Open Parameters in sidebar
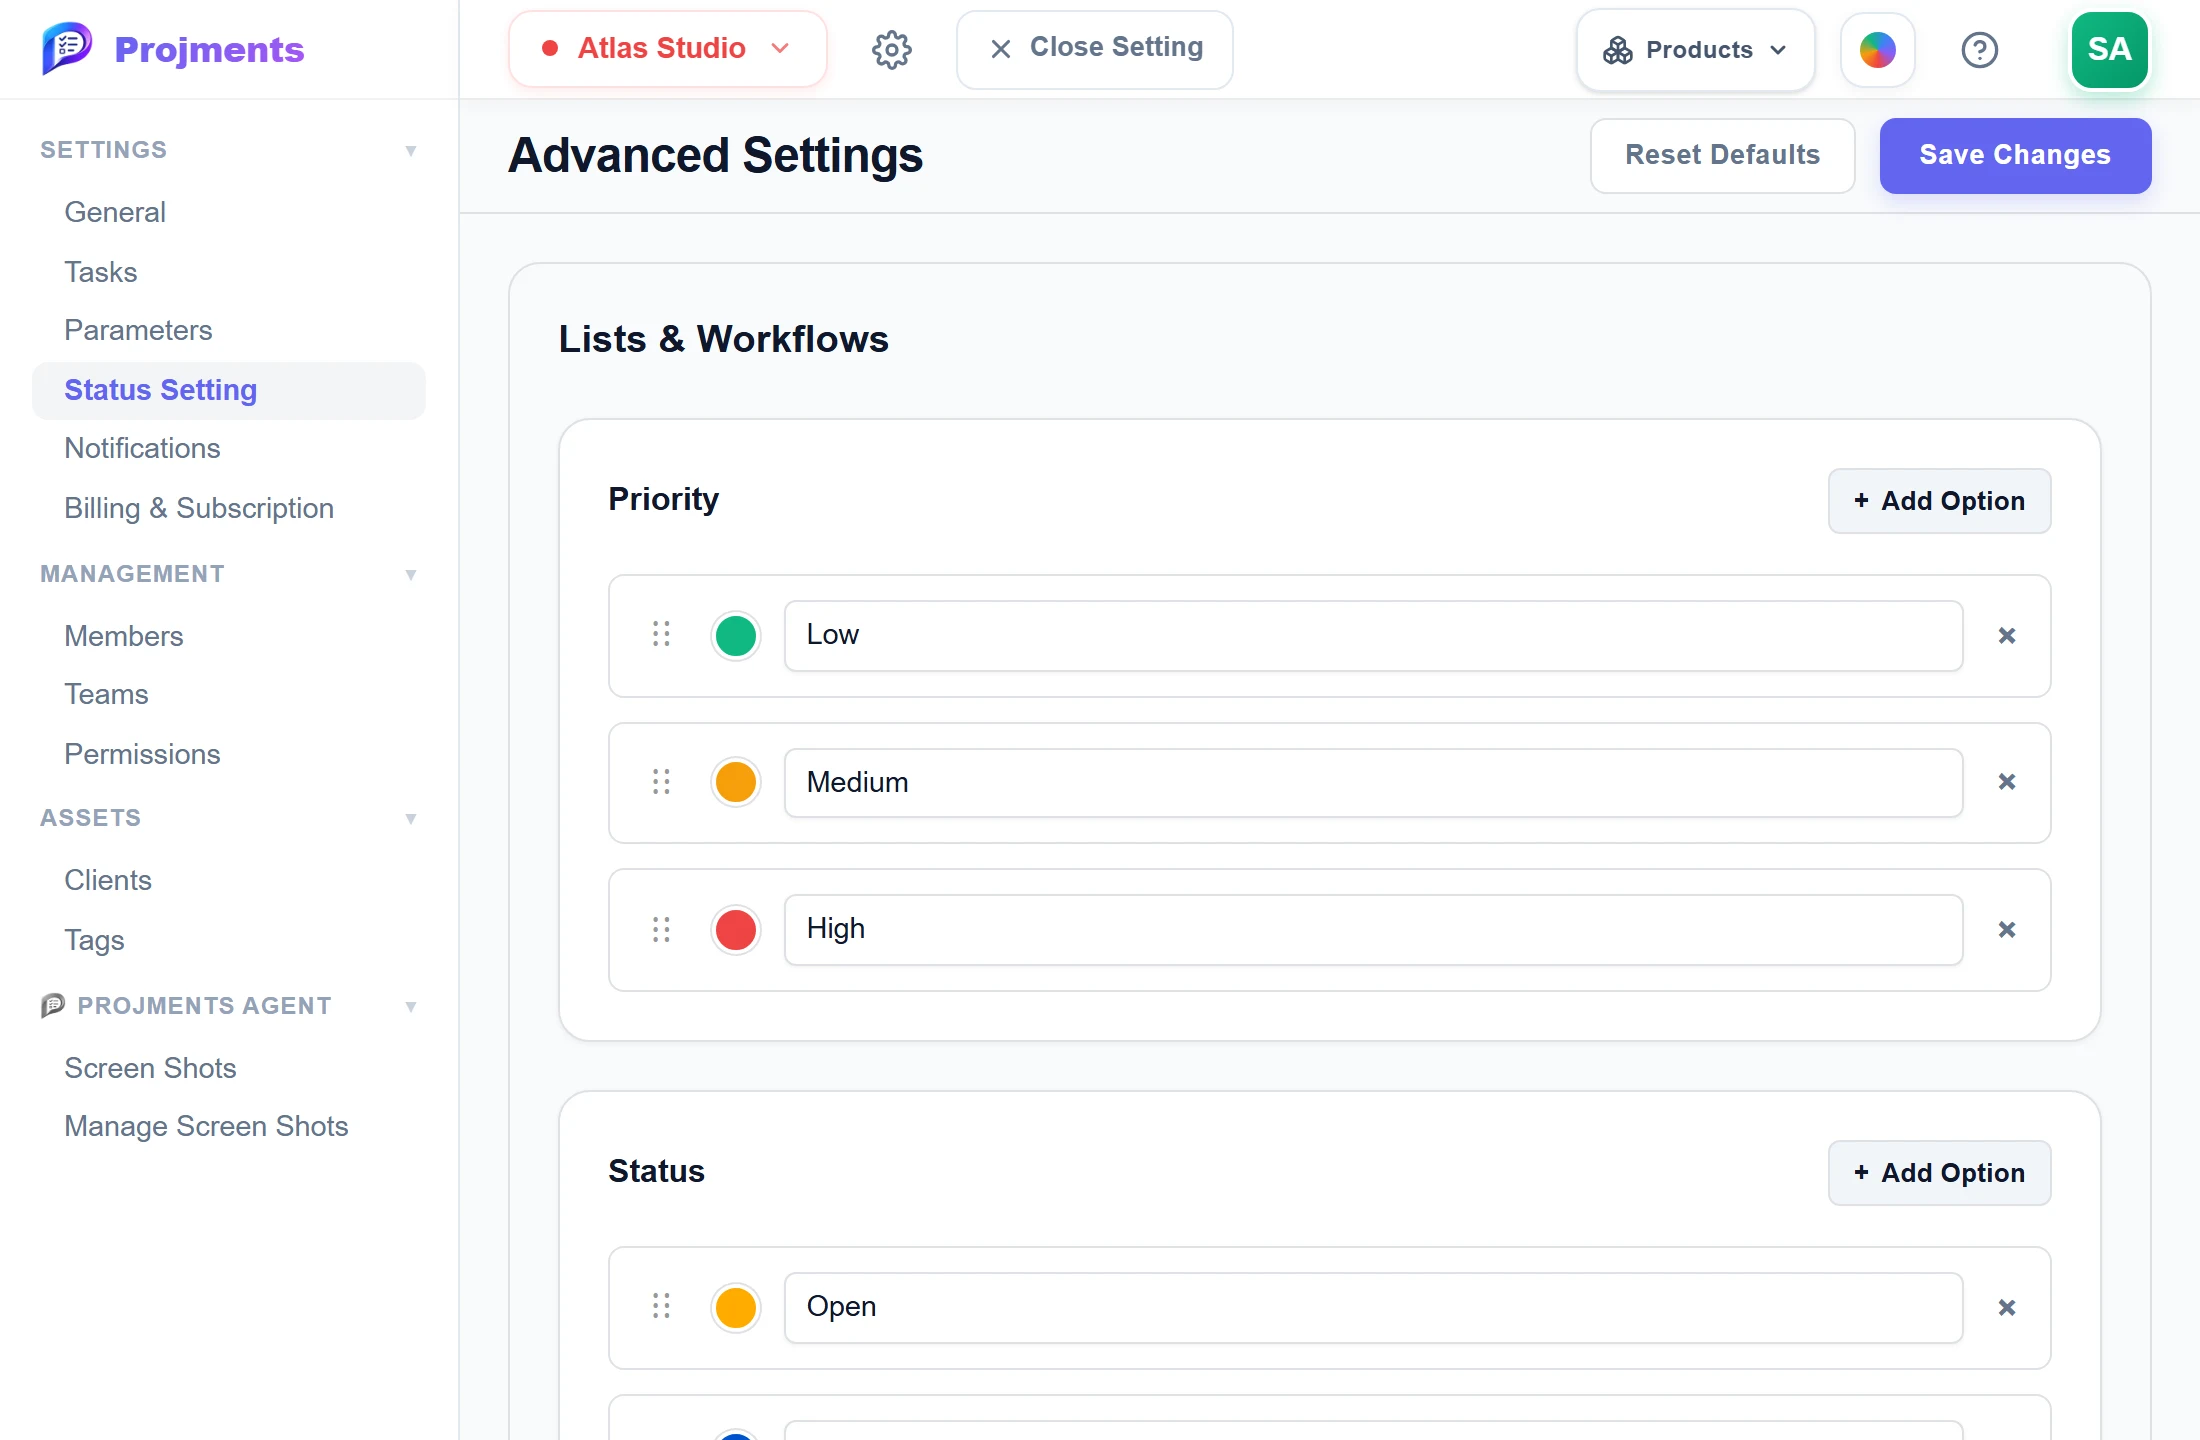This screenshot has width=2200, height=1440. click(x=229, y=330)
